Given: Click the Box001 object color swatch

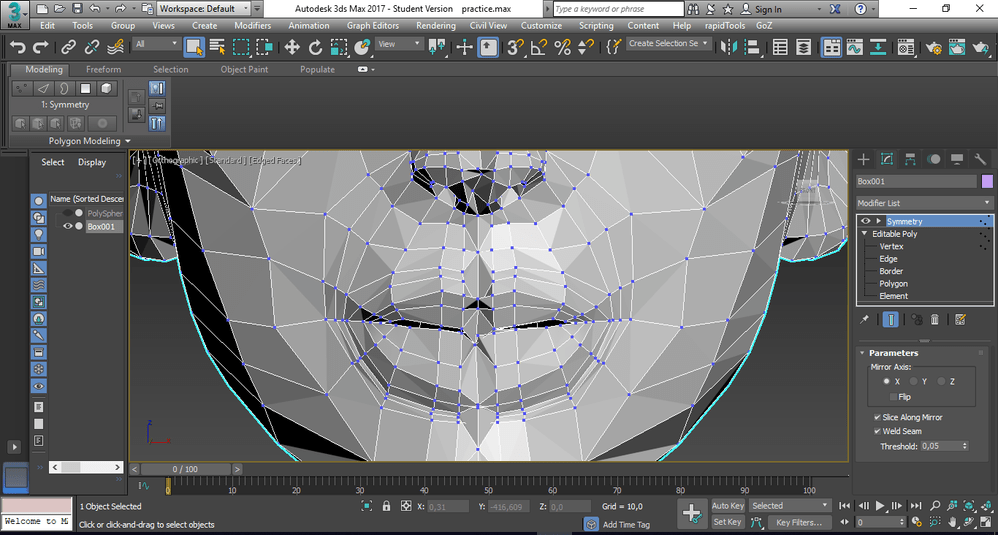Looking at the screenshot, I should [x=987, y=182].
